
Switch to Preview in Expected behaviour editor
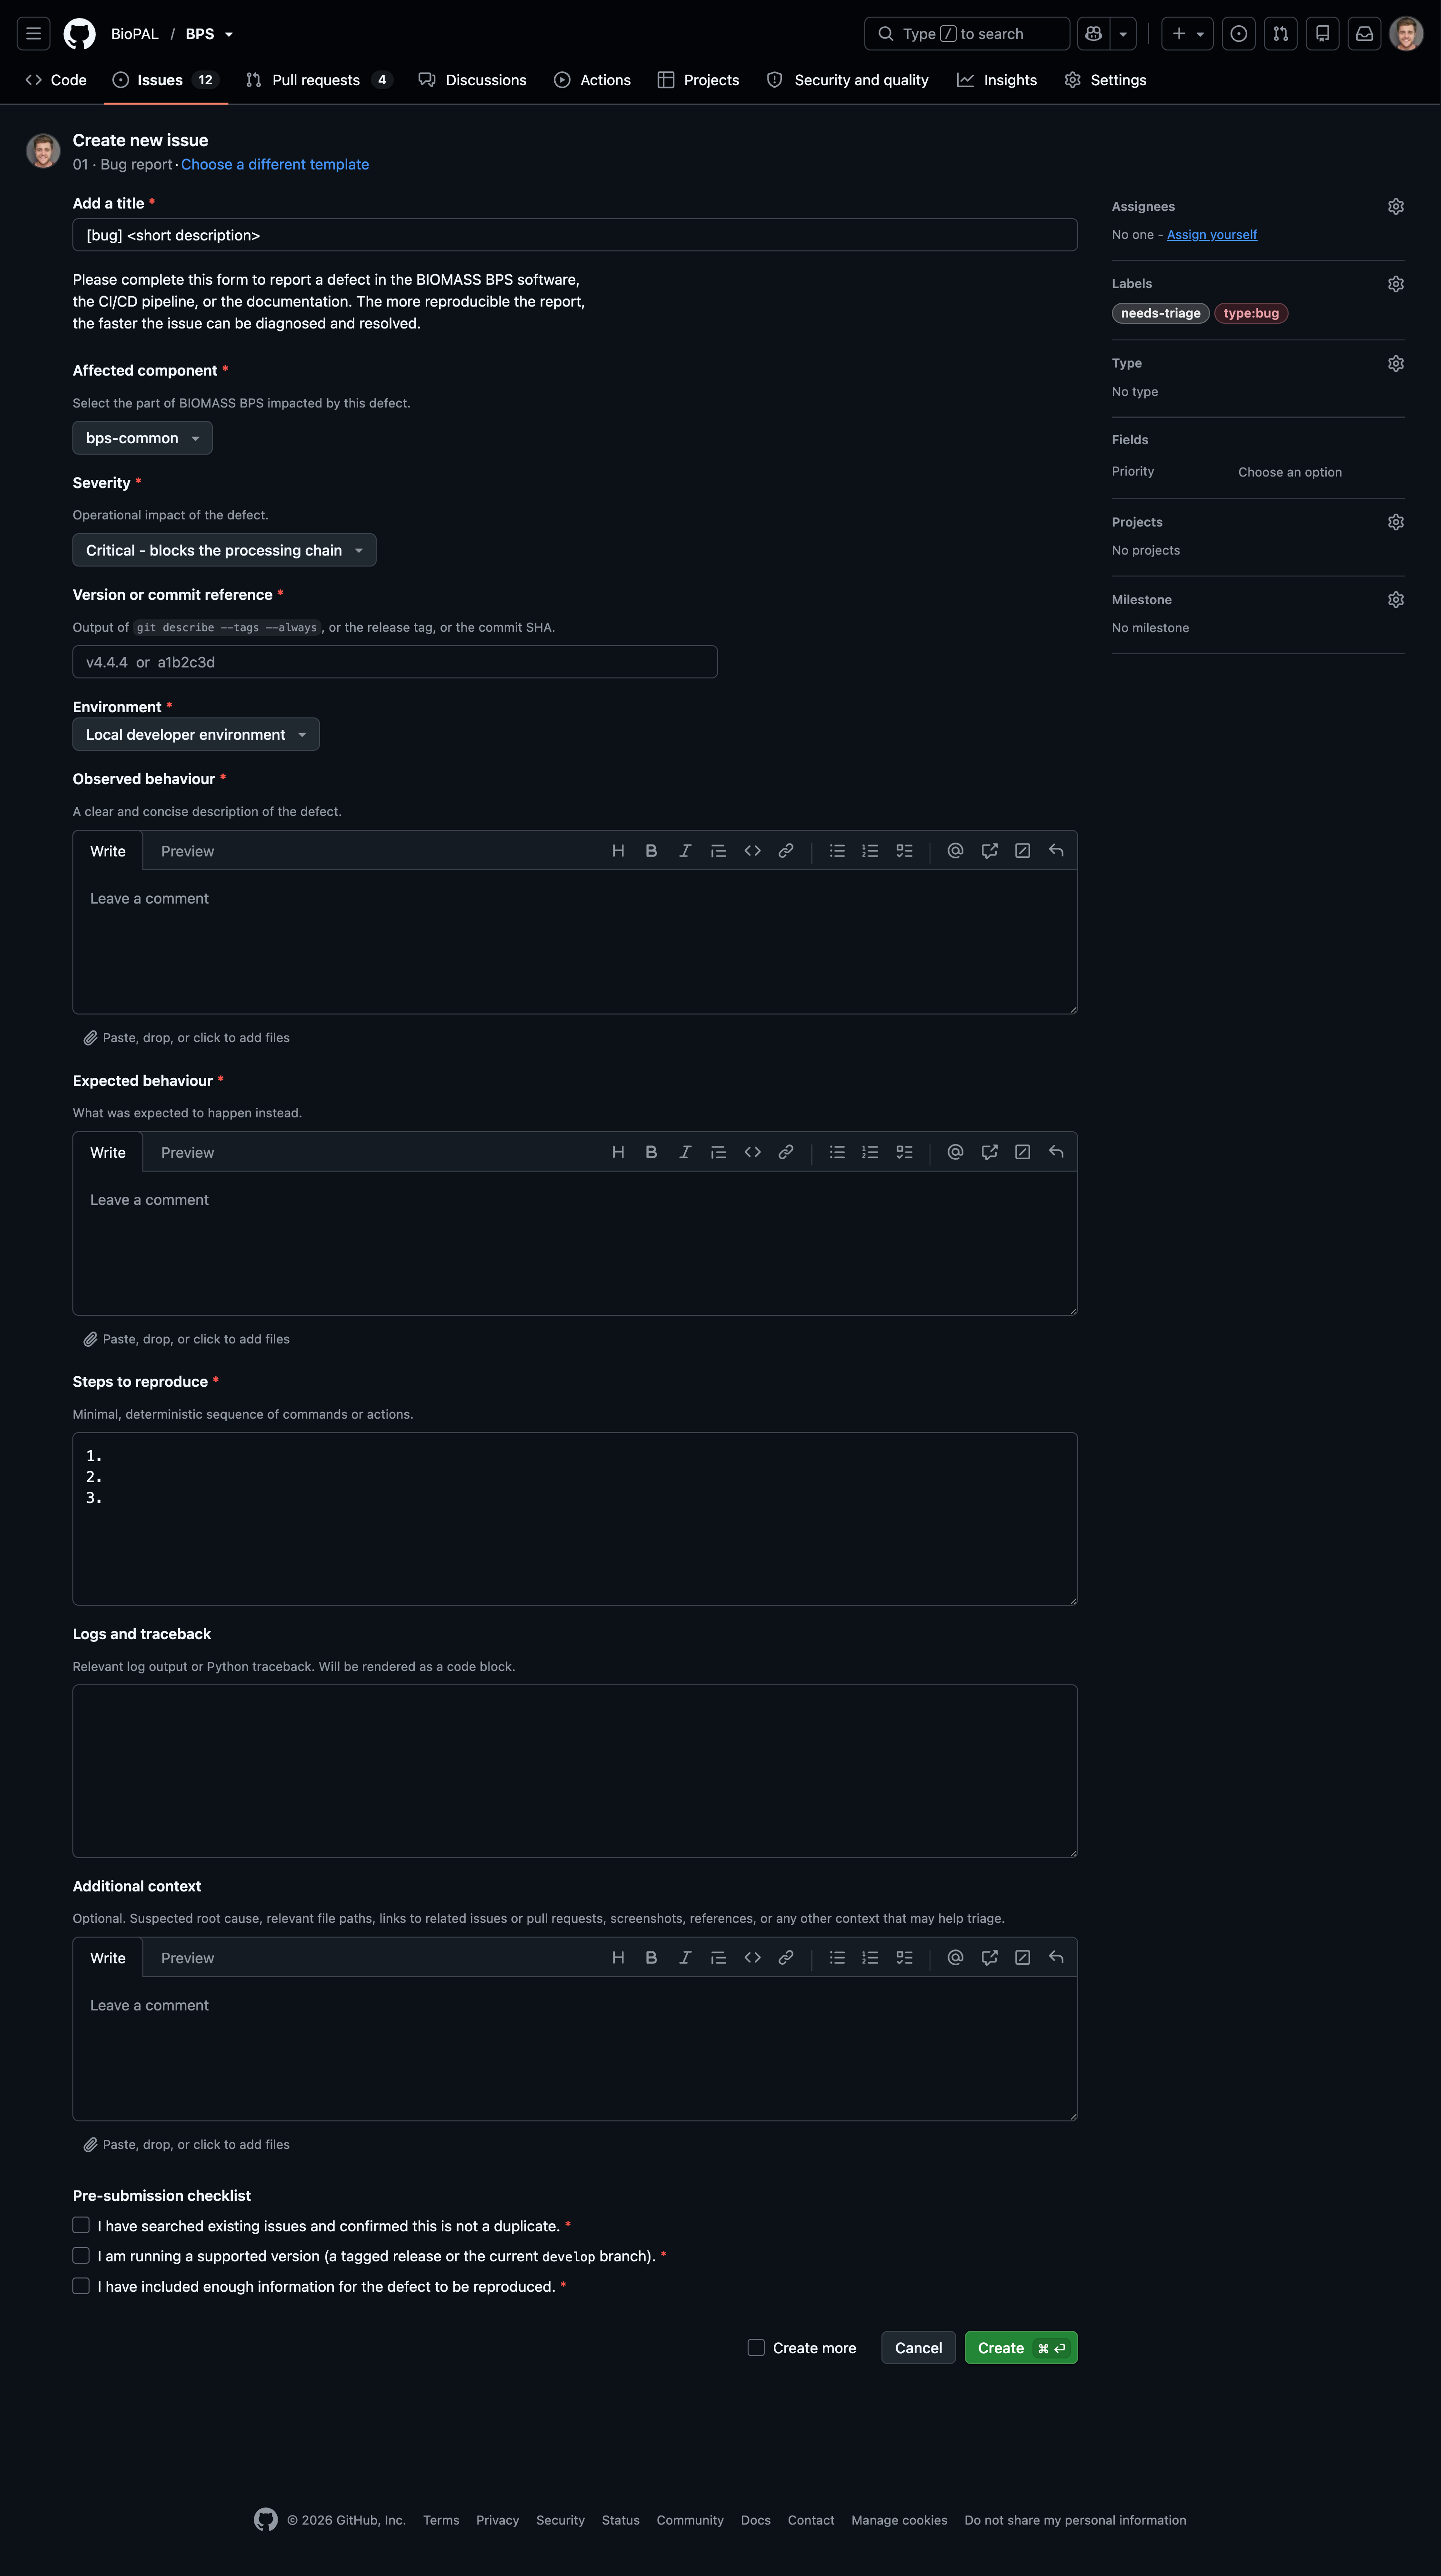tap(187, 1152)
